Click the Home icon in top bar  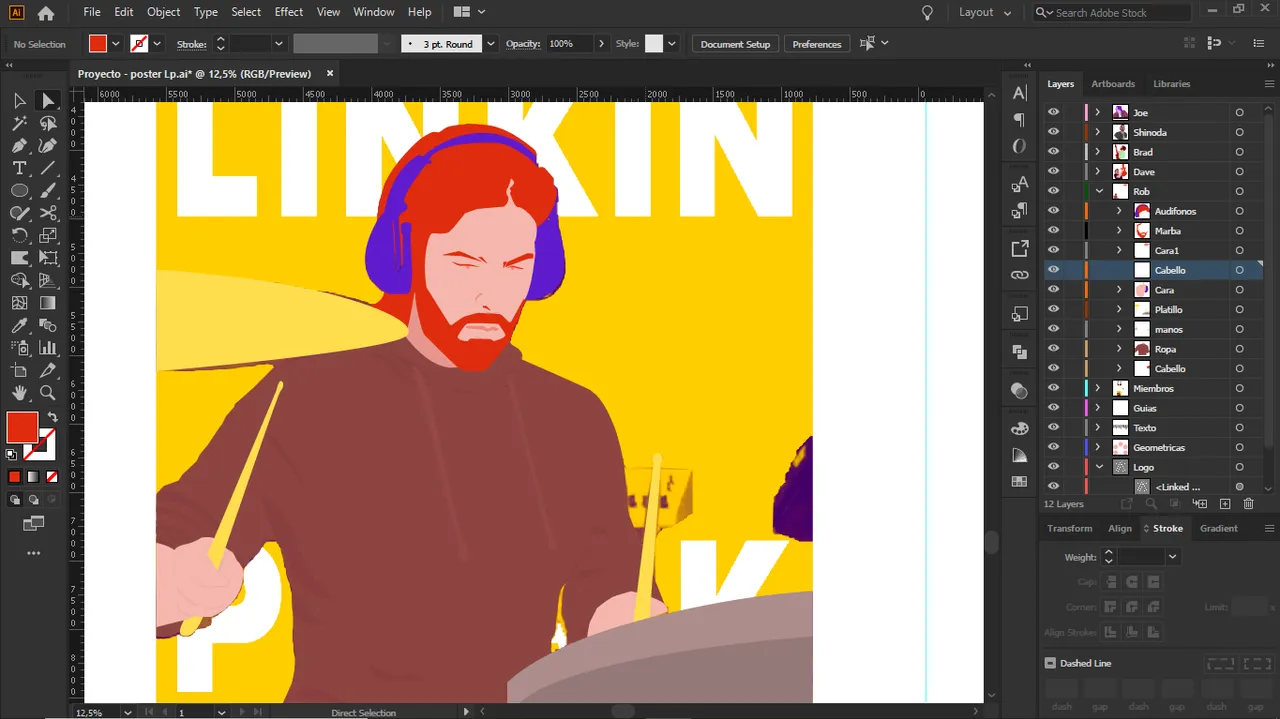click(45, 13)
